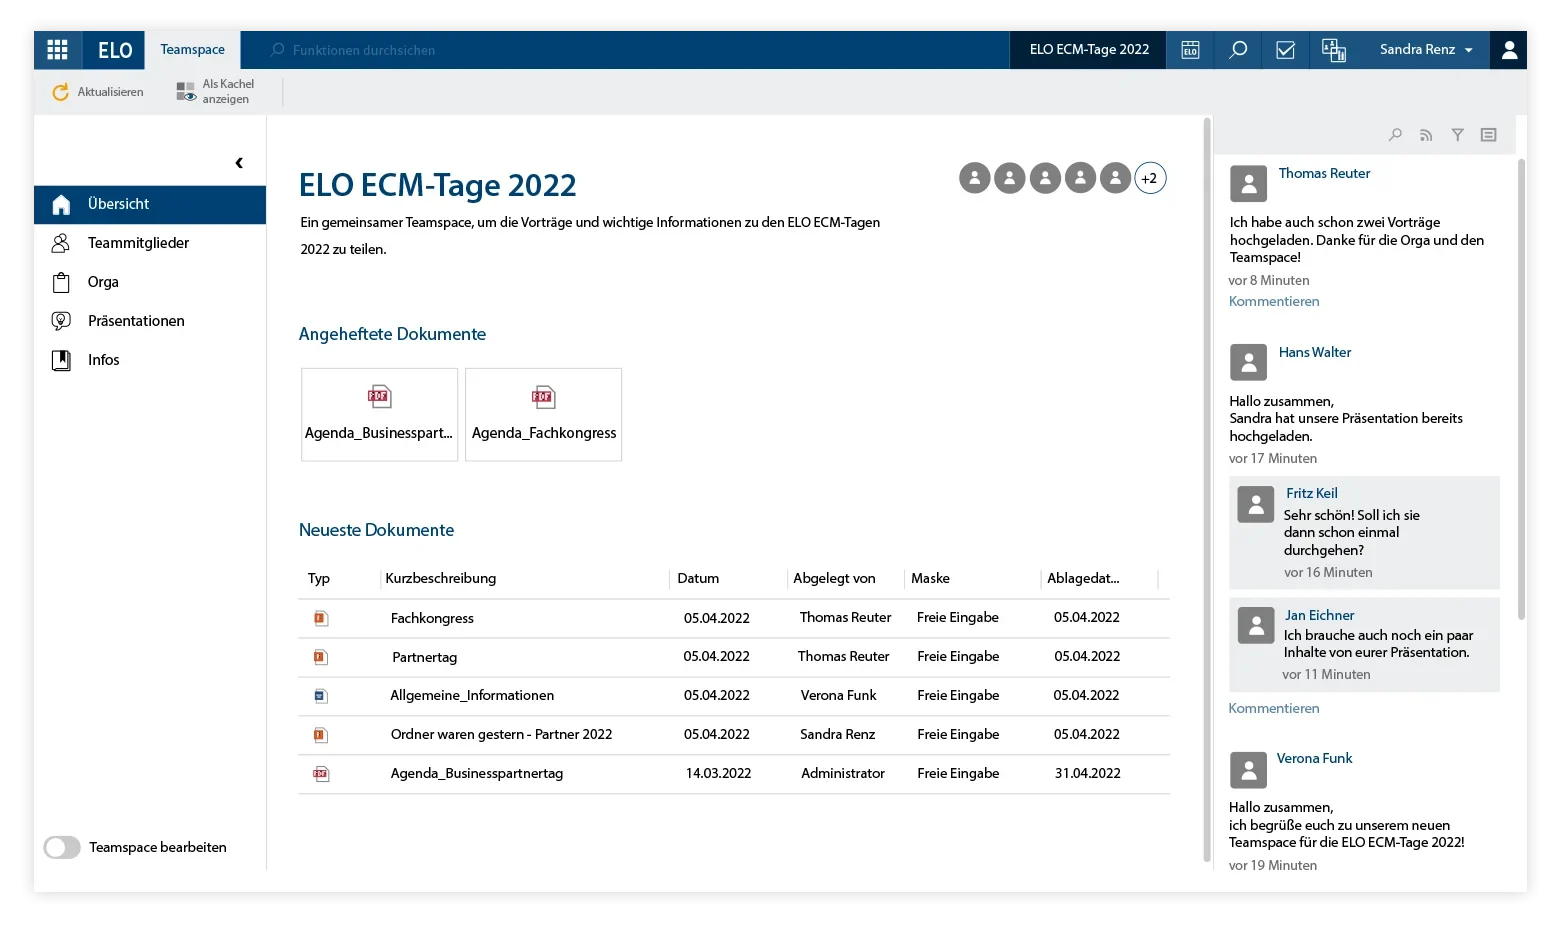
Task: Click Fritz Keil's avatar in the feed
Action: [1256, 505]
